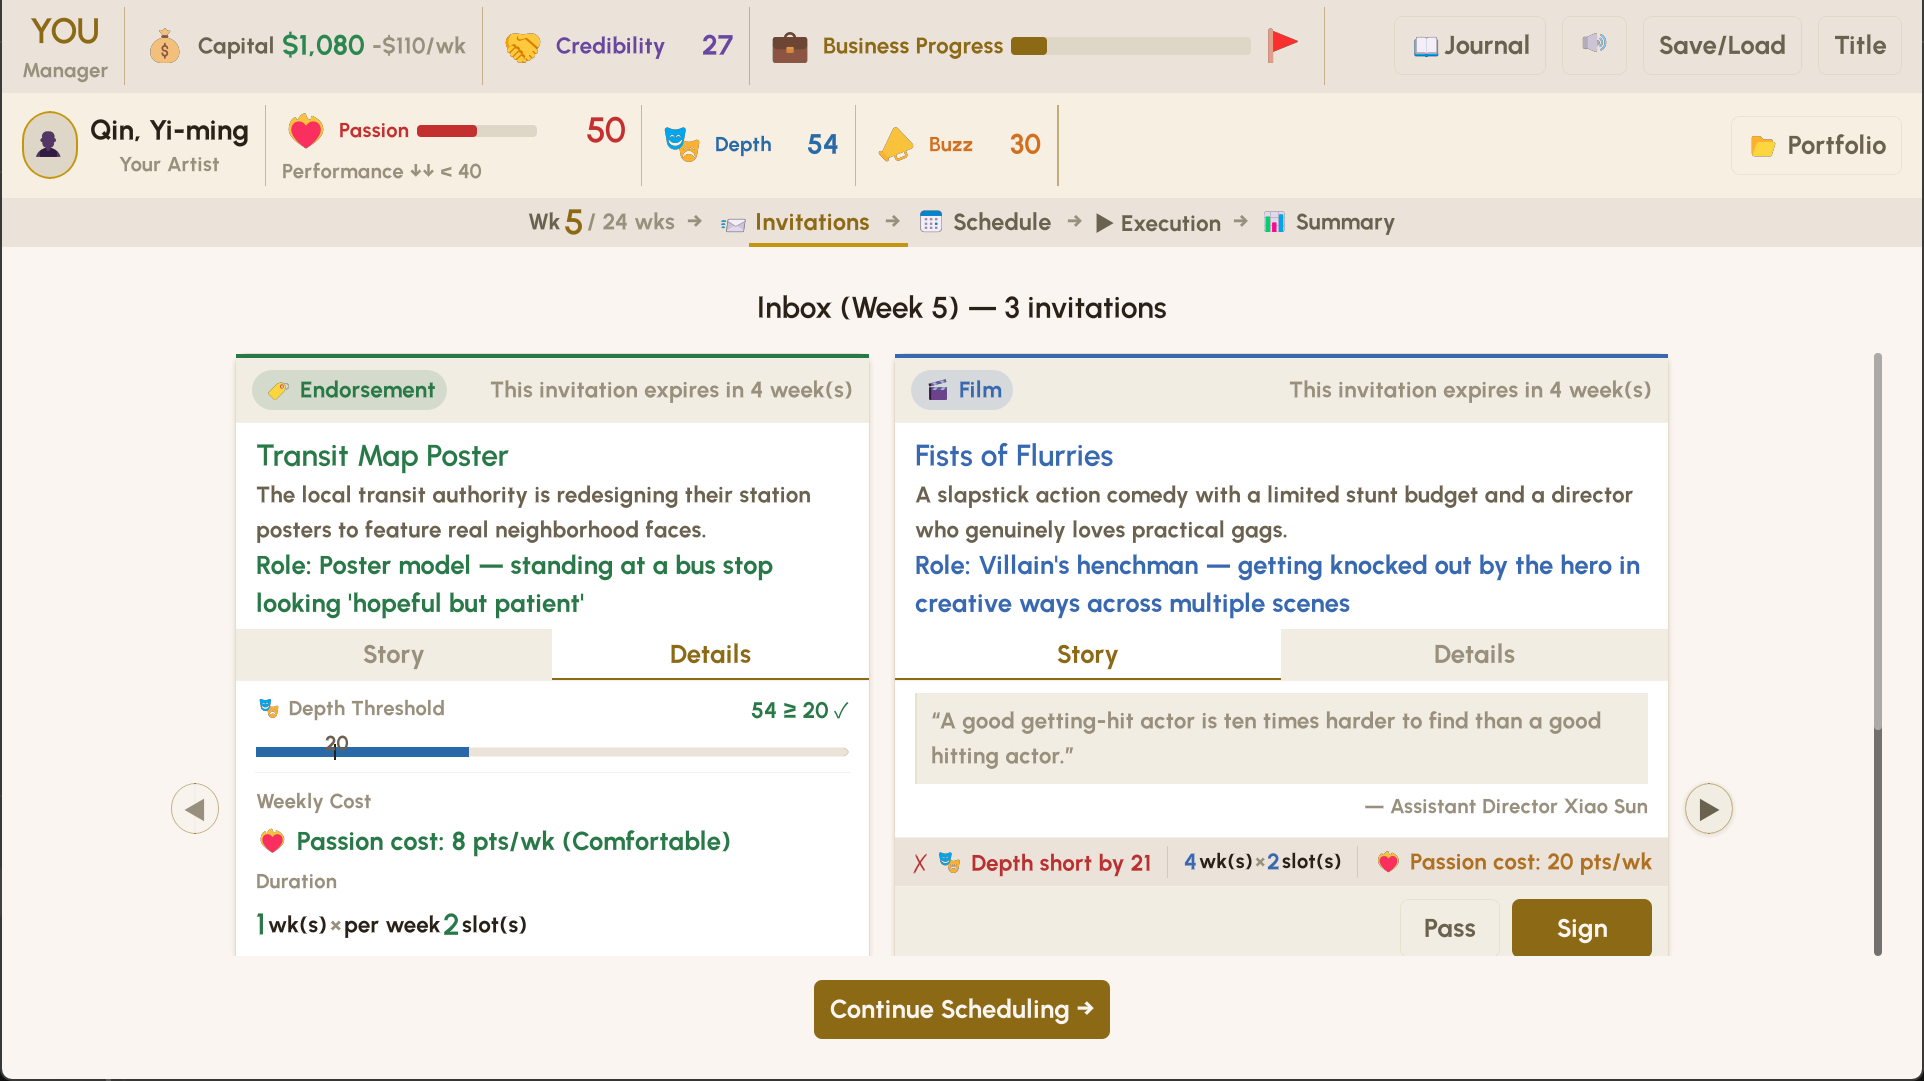
Task: Open the Journal book button
Action: [1470, 46]
